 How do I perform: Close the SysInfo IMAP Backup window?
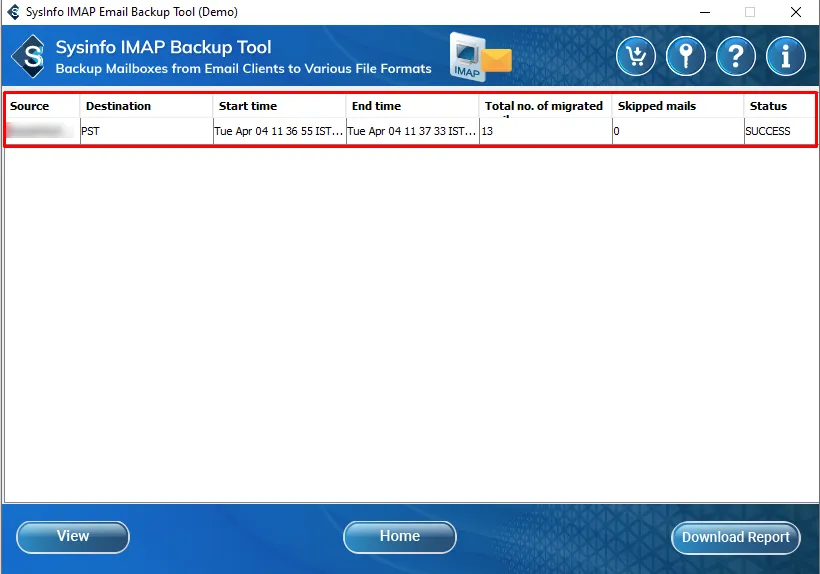pyautogui.click(x=795, y=12)
